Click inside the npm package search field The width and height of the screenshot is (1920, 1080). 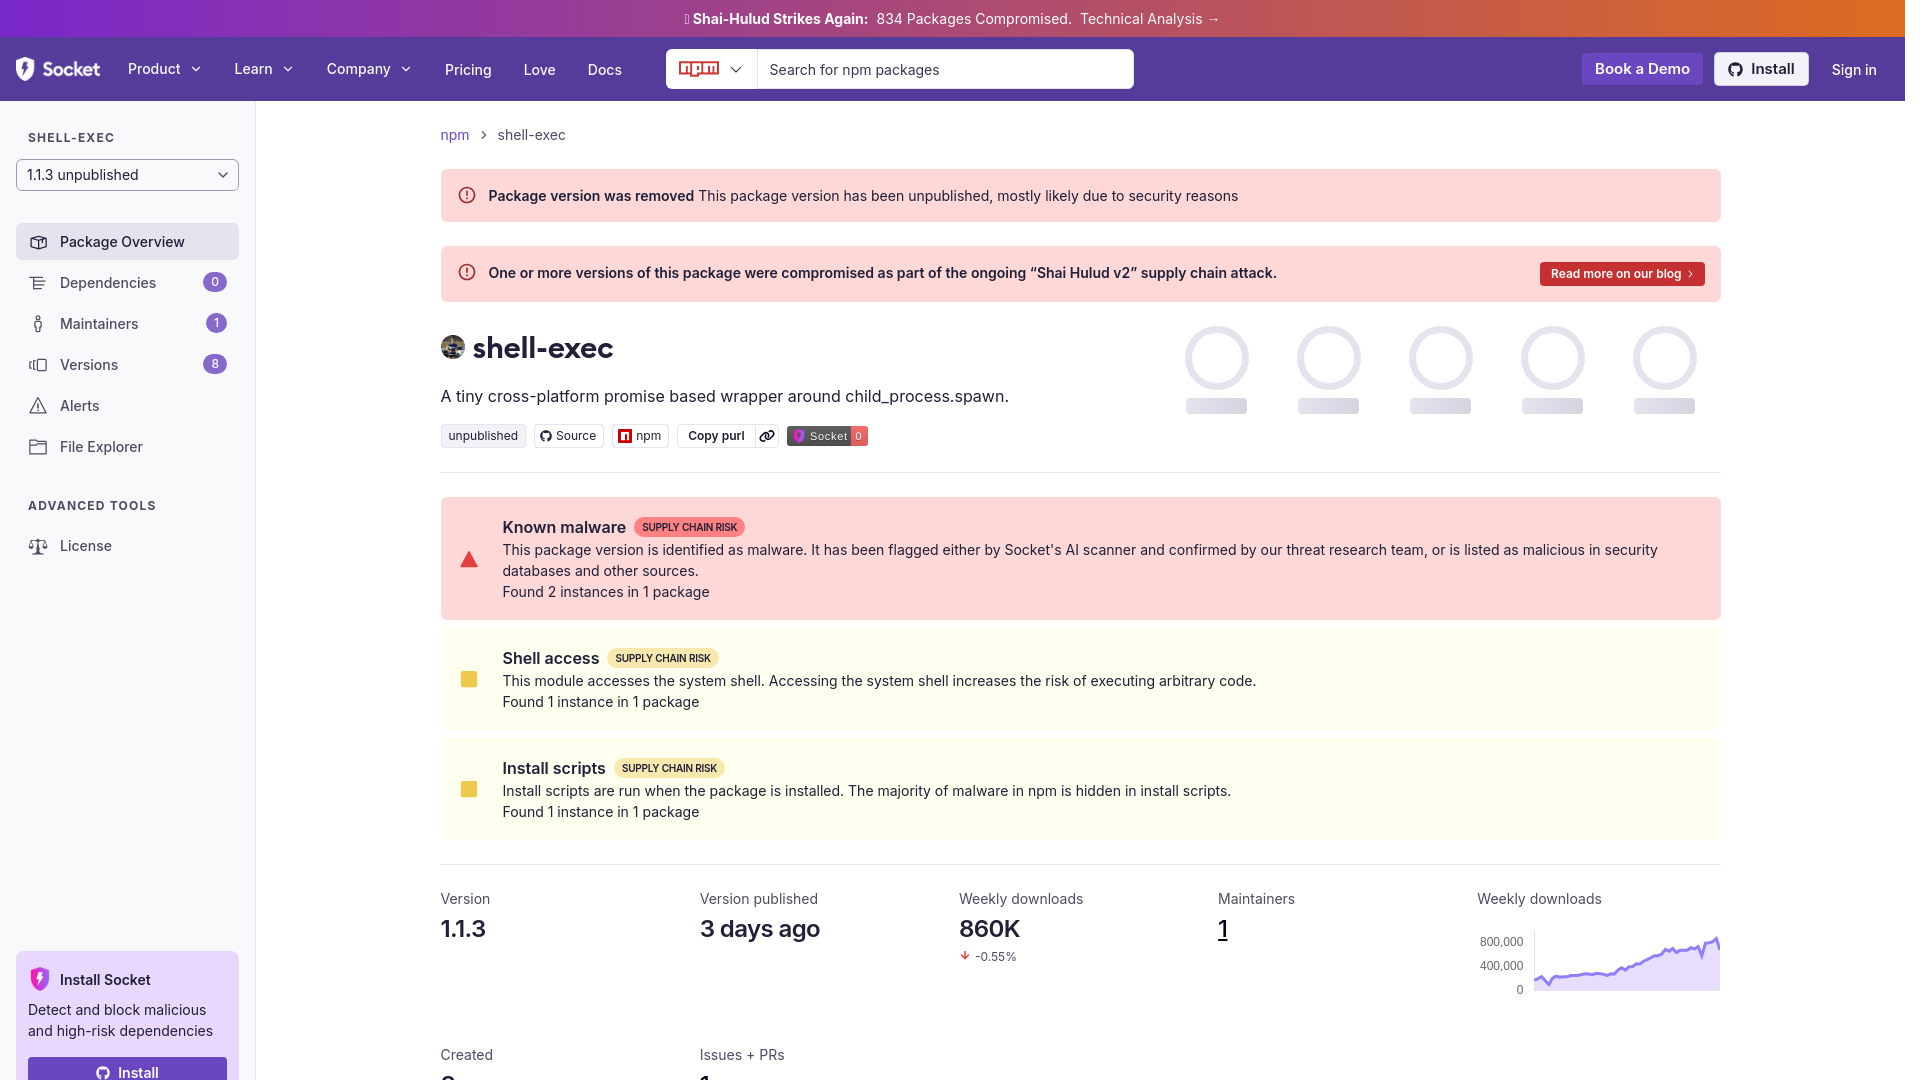pos(944,69)
